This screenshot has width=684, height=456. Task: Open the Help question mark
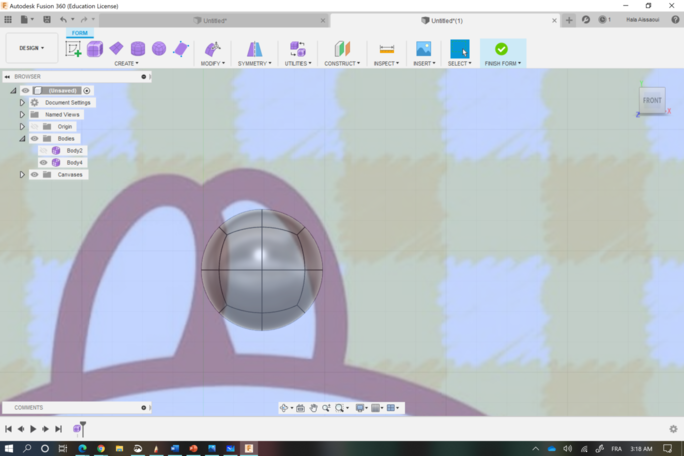pyautogui.click(x=675, y=20)
